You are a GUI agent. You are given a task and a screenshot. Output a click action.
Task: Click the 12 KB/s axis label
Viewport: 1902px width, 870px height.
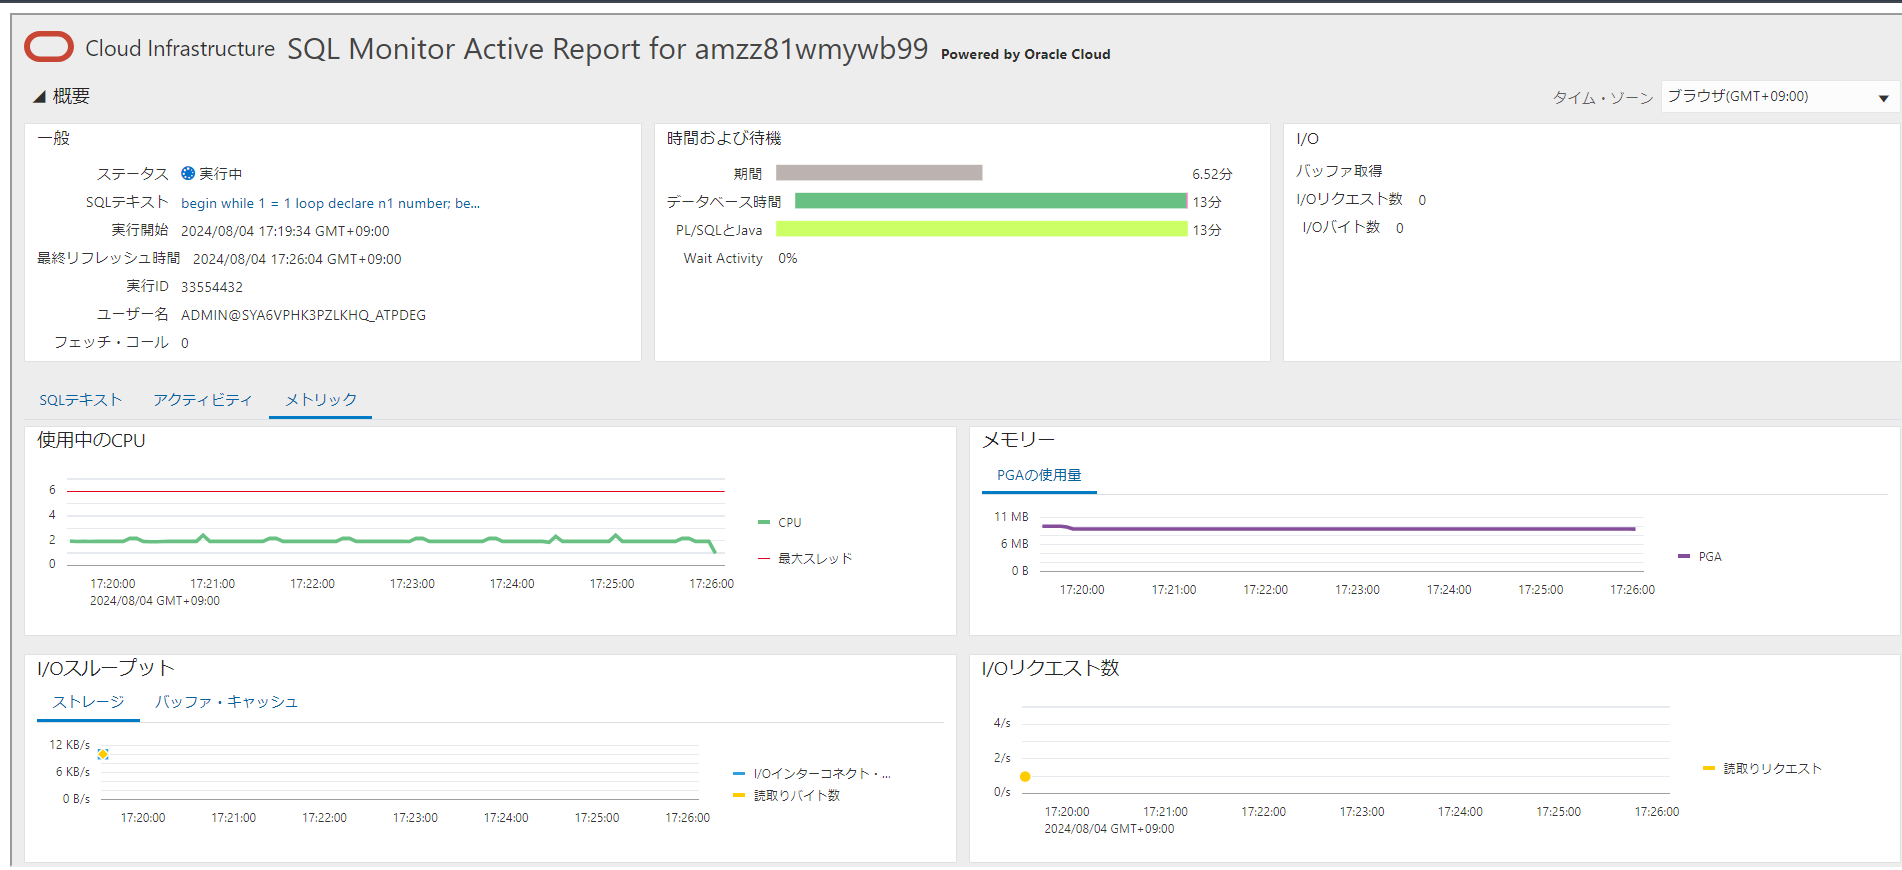[69, 745]
